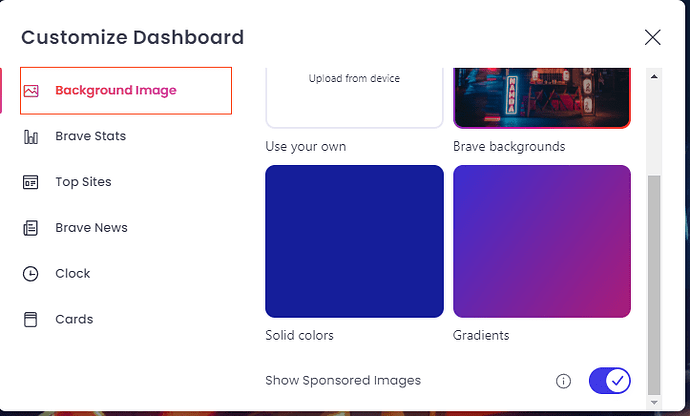Select the Brave News menu item
The image size is (690, 416).
click(x=91, y=228)
